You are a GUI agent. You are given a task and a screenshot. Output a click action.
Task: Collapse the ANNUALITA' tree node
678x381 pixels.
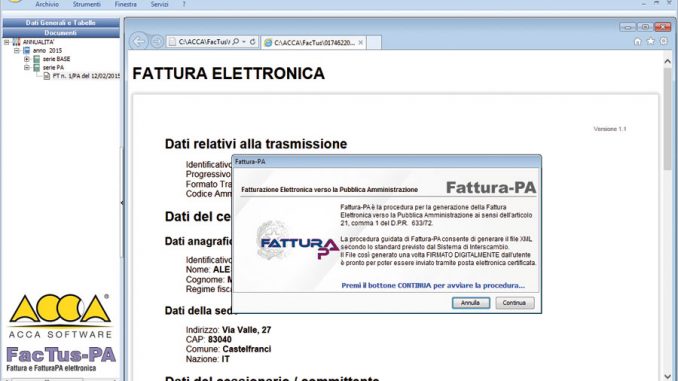click(6, 42)
